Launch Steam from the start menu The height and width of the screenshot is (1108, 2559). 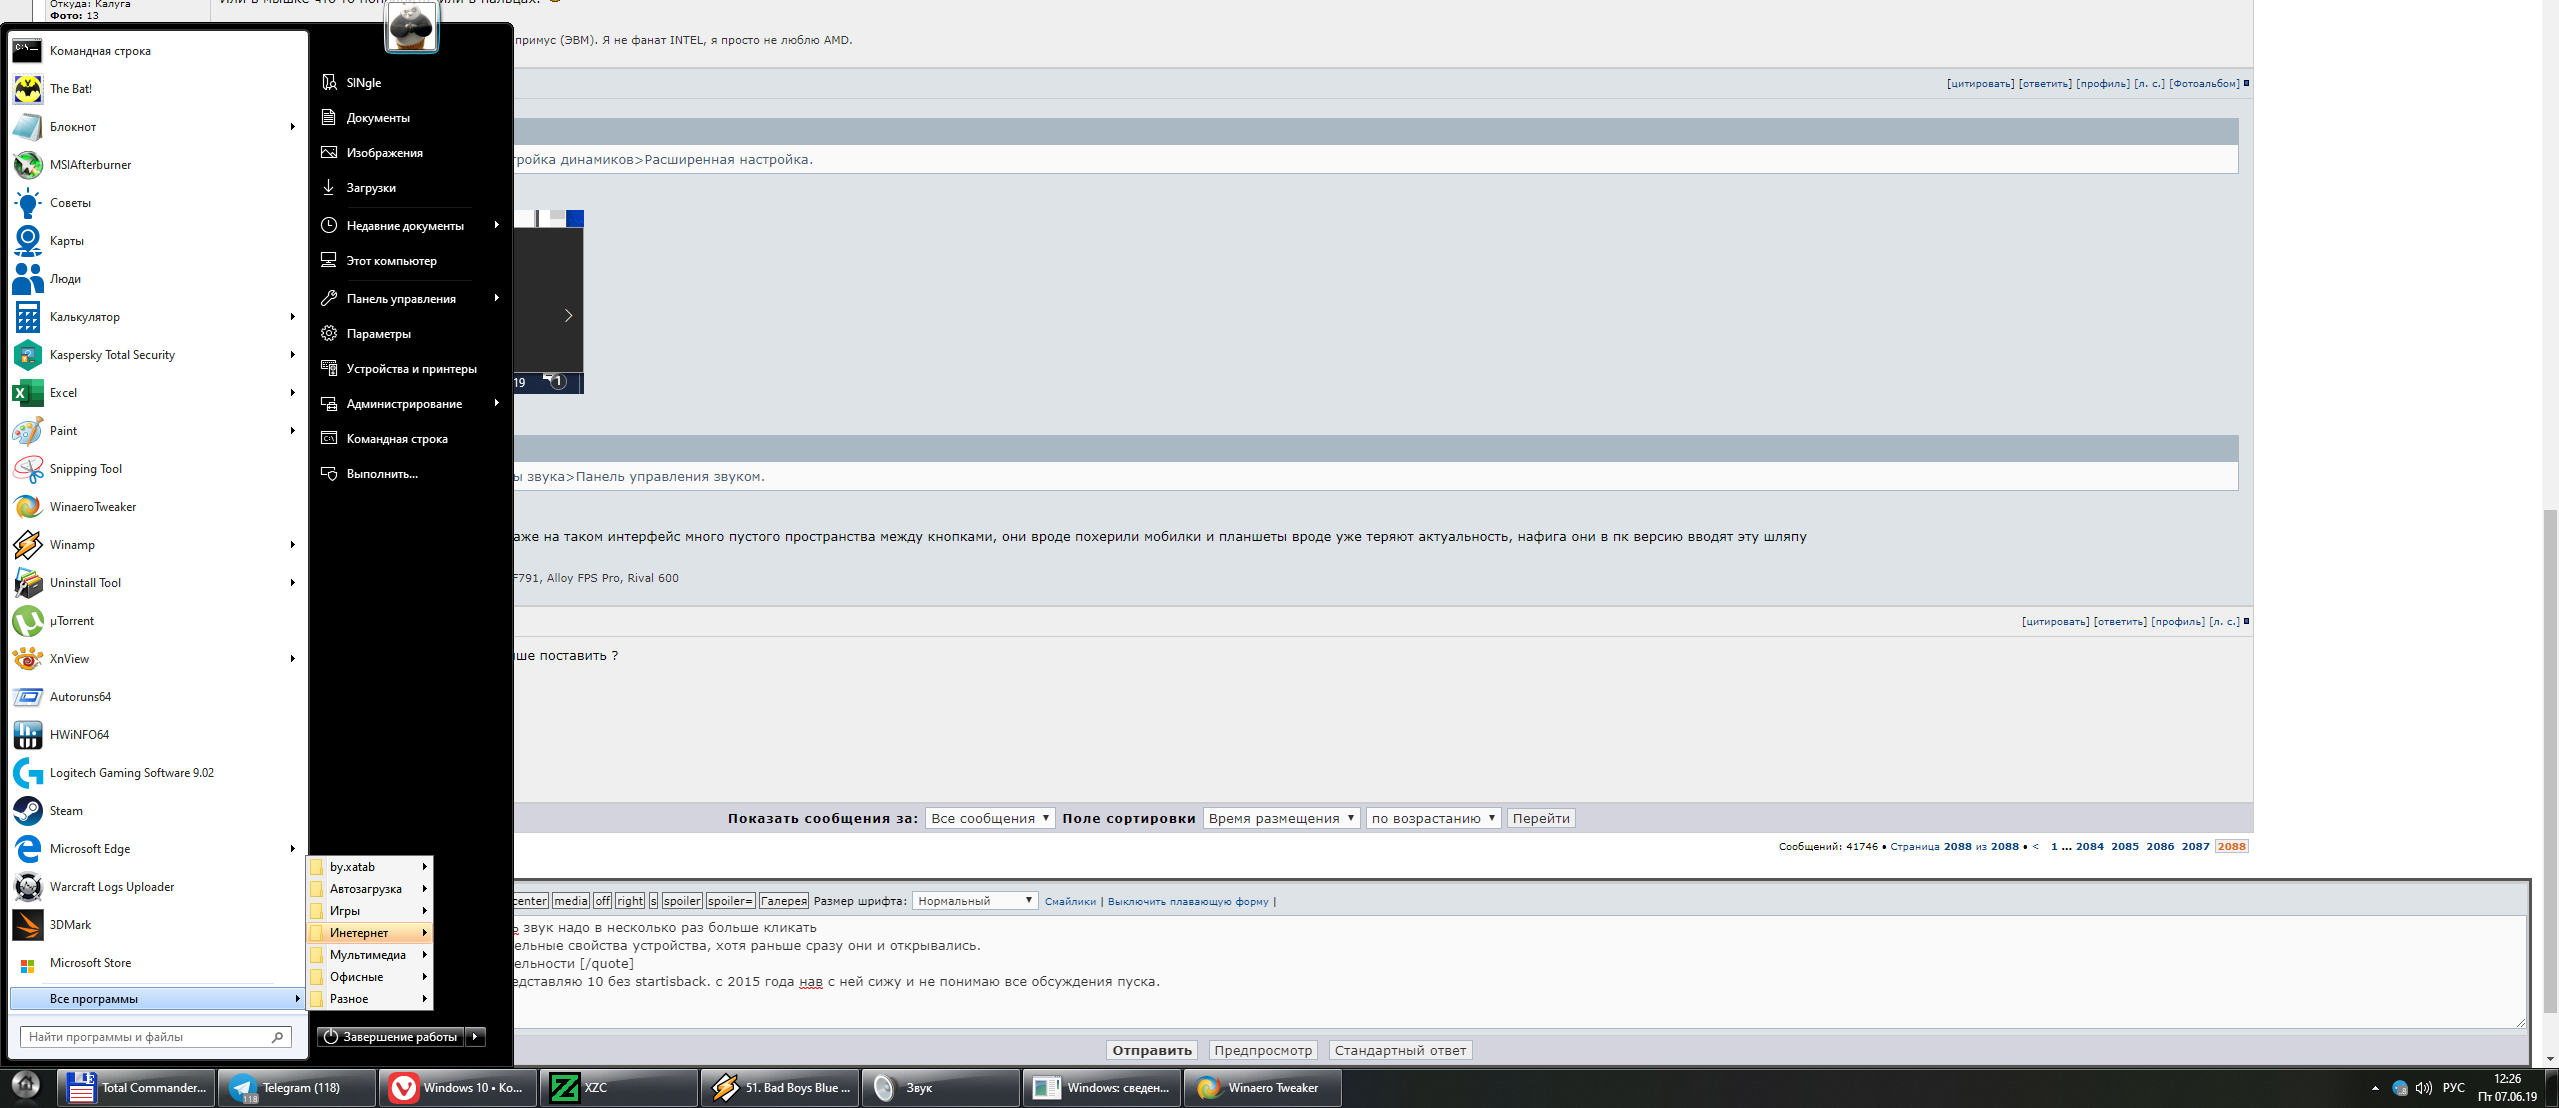point(66,811)
